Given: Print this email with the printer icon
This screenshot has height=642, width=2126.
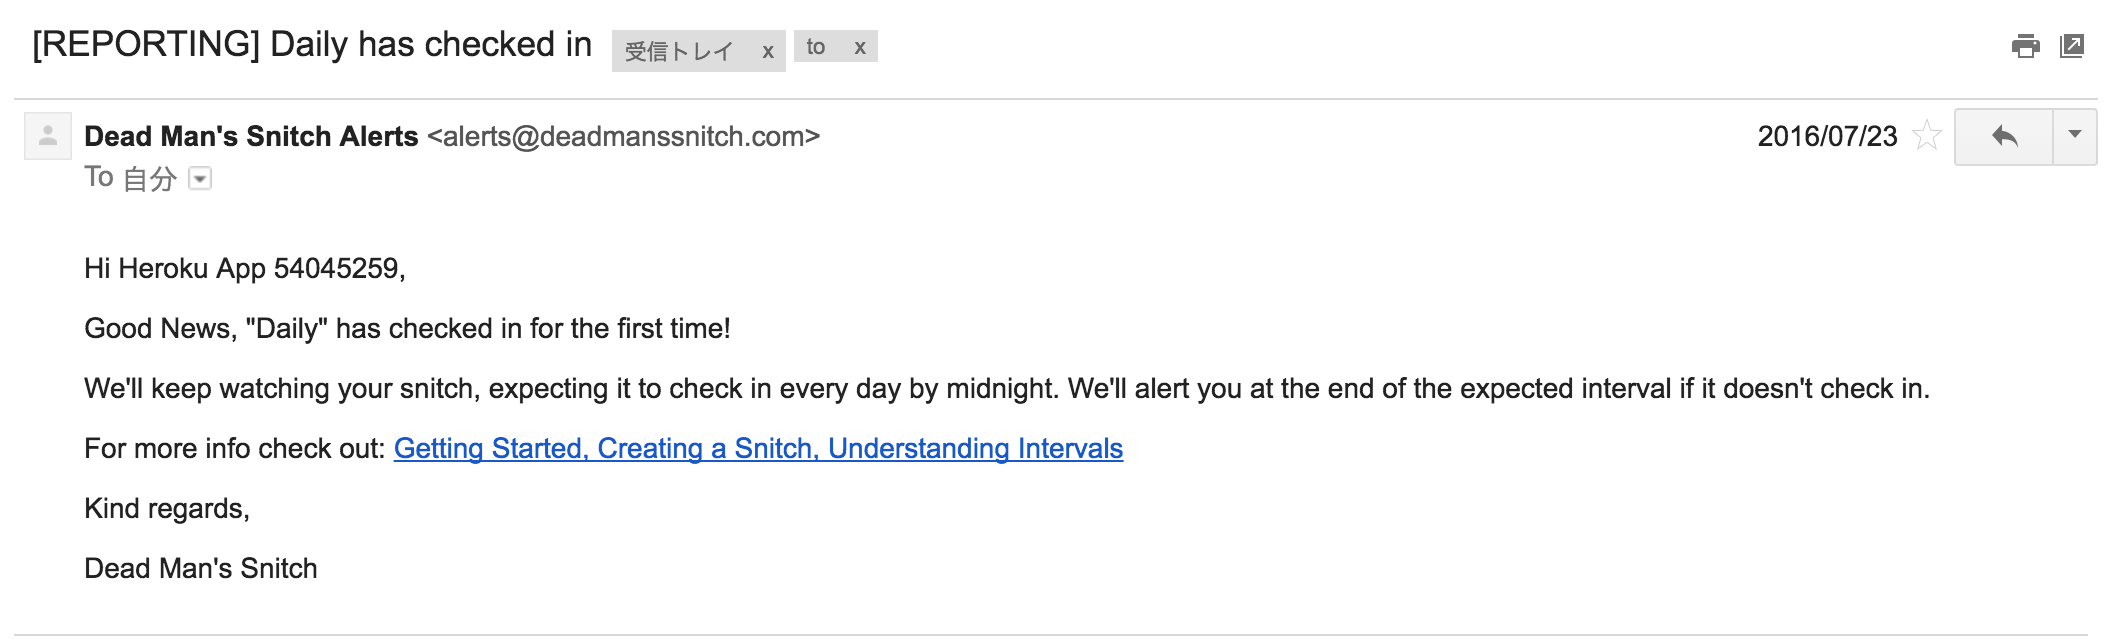Looking at the screenshot, I should 2025,46.
